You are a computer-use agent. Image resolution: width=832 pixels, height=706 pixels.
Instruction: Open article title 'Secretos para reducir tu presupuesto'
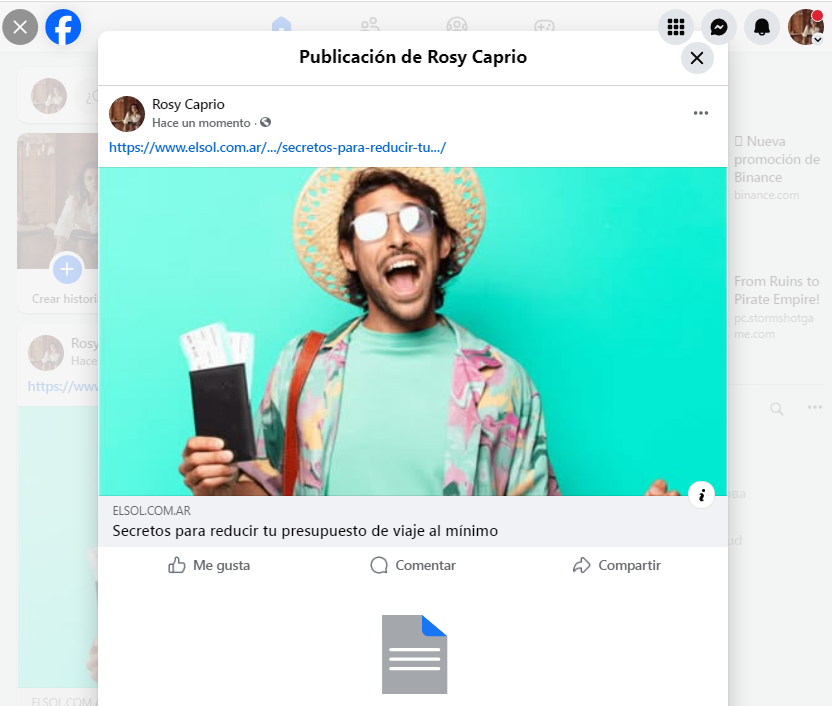[x=305, y=531]
